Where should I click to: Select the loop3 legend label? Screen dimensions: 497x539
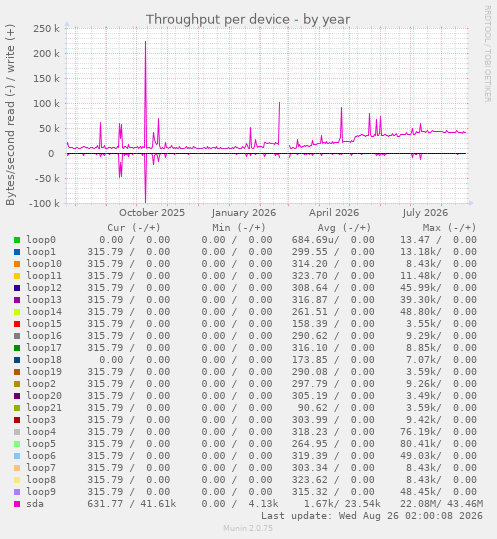41,420
